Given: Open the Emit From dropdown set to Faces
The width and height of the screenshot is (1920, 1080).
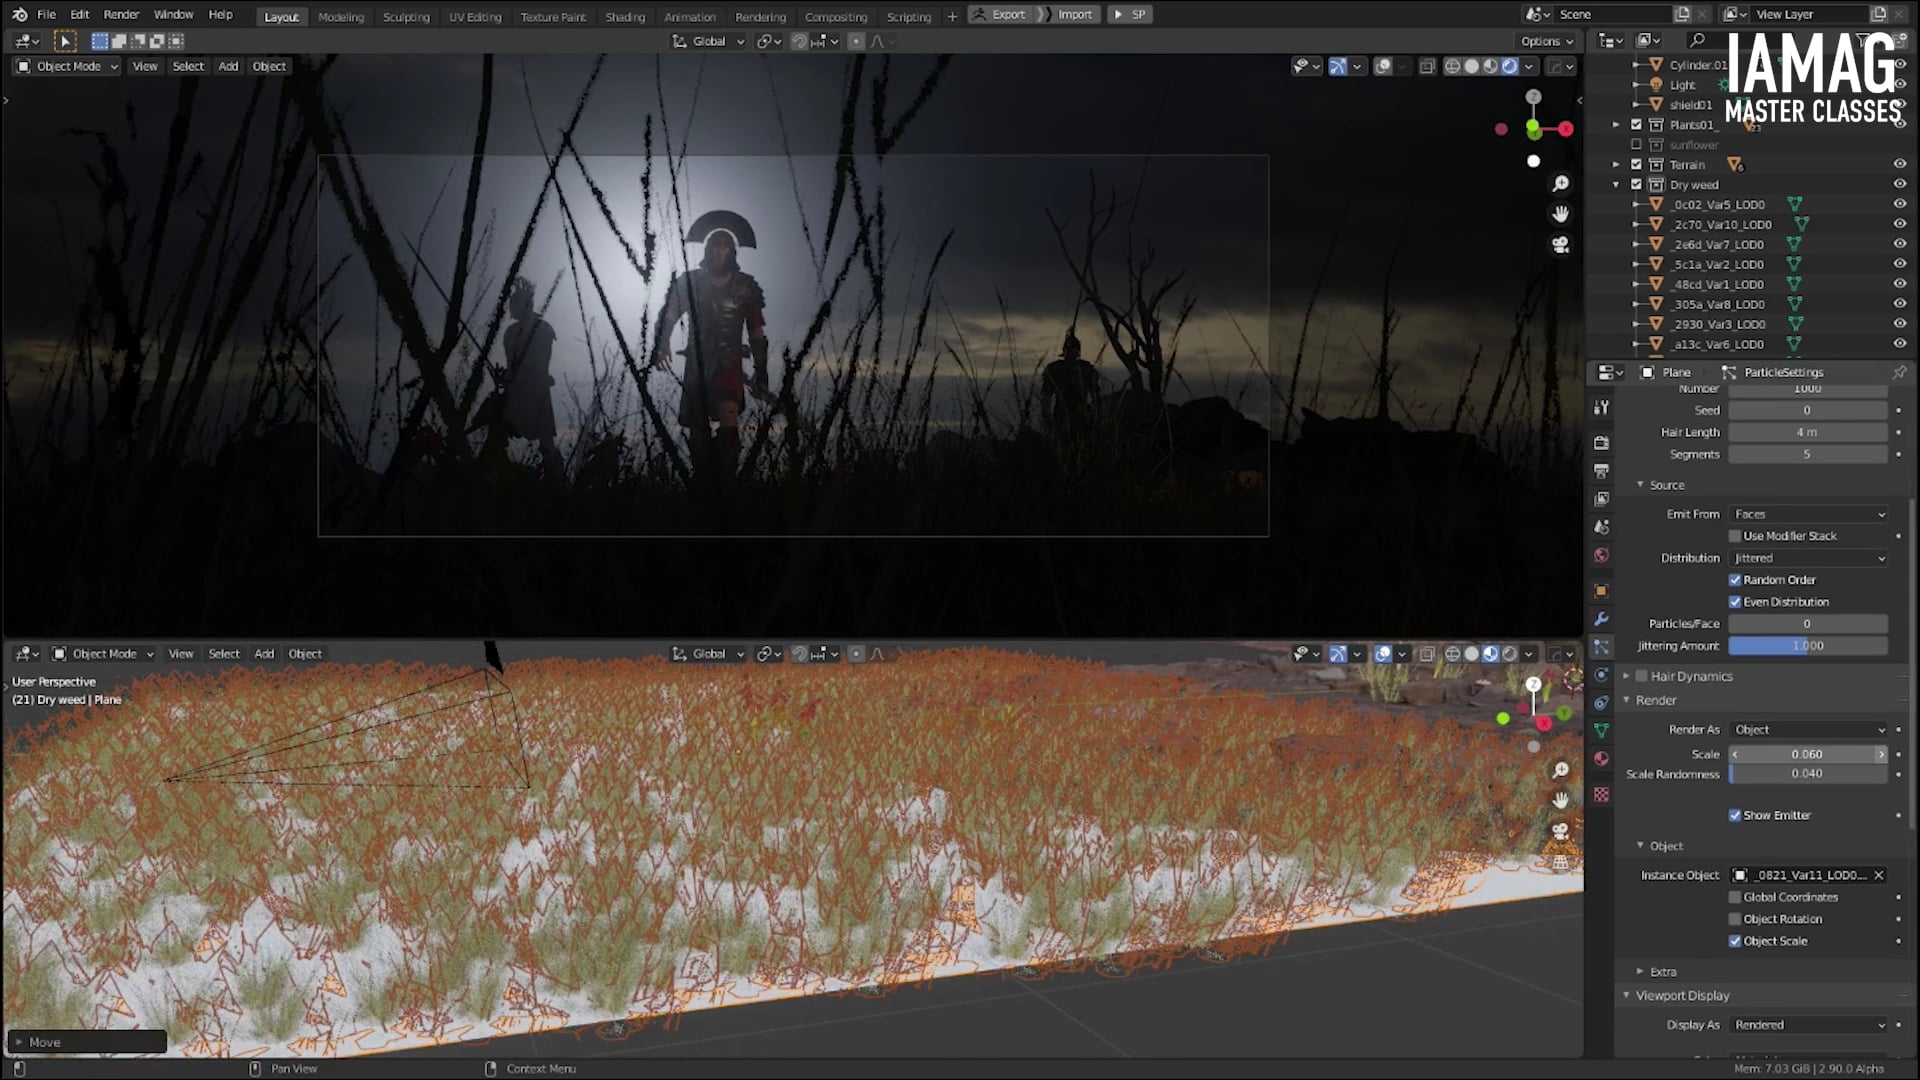Looking at the screenshot, I should click(1806, 513).
